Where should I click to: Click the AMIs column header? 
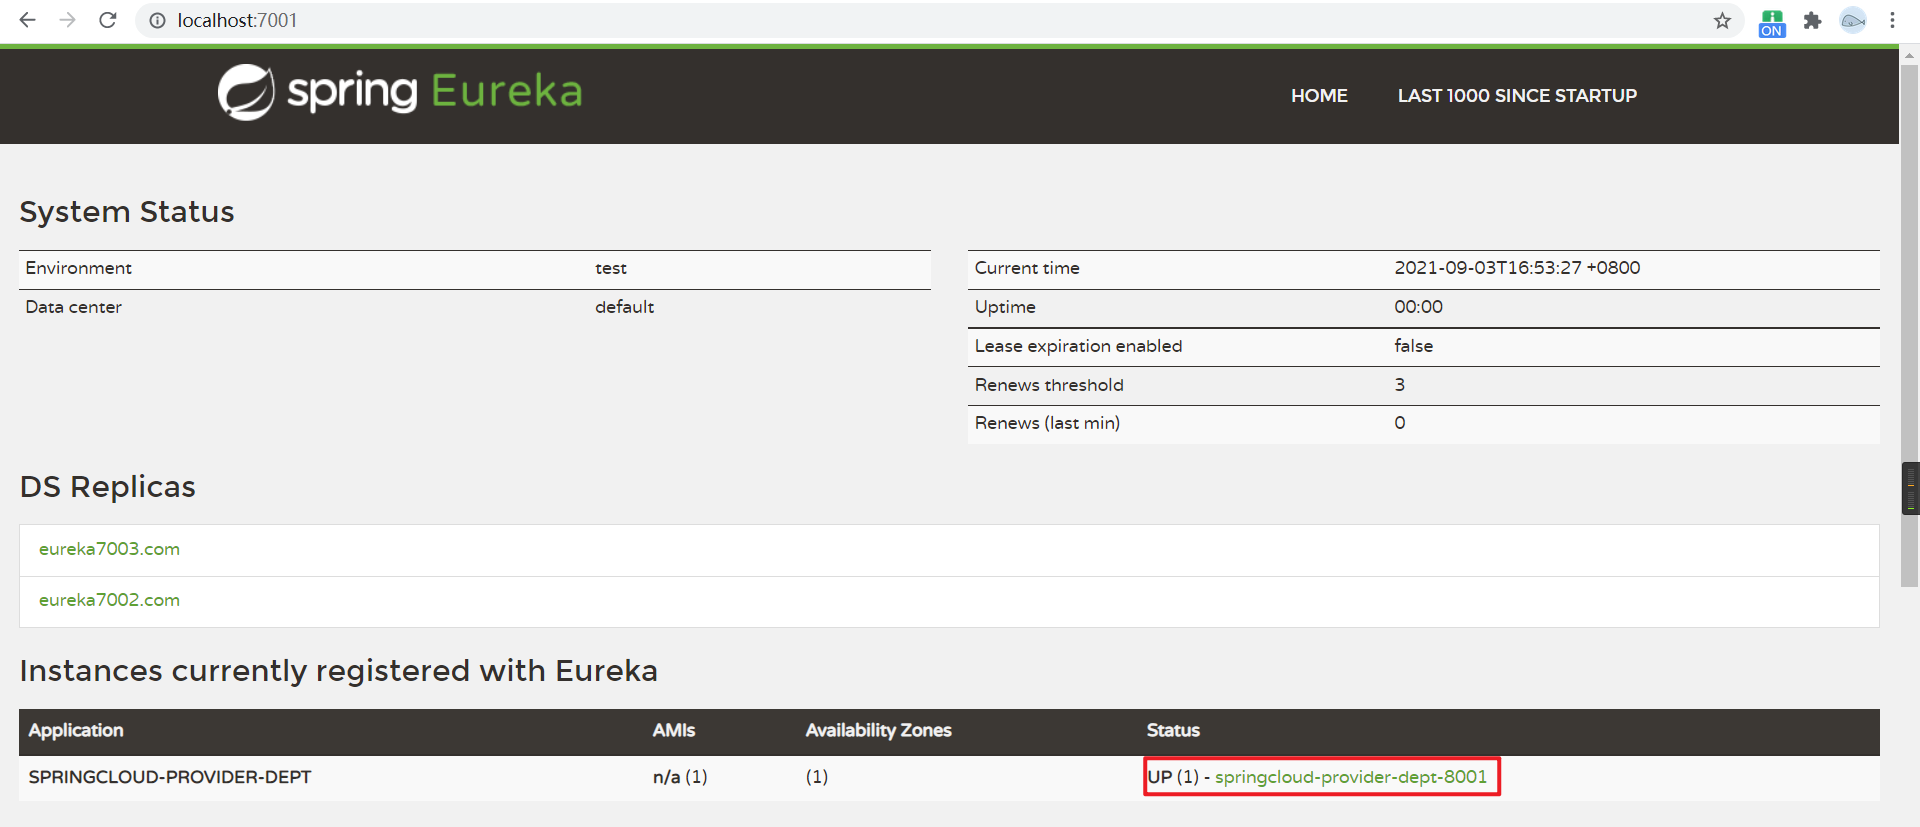[x=674, y=731]
